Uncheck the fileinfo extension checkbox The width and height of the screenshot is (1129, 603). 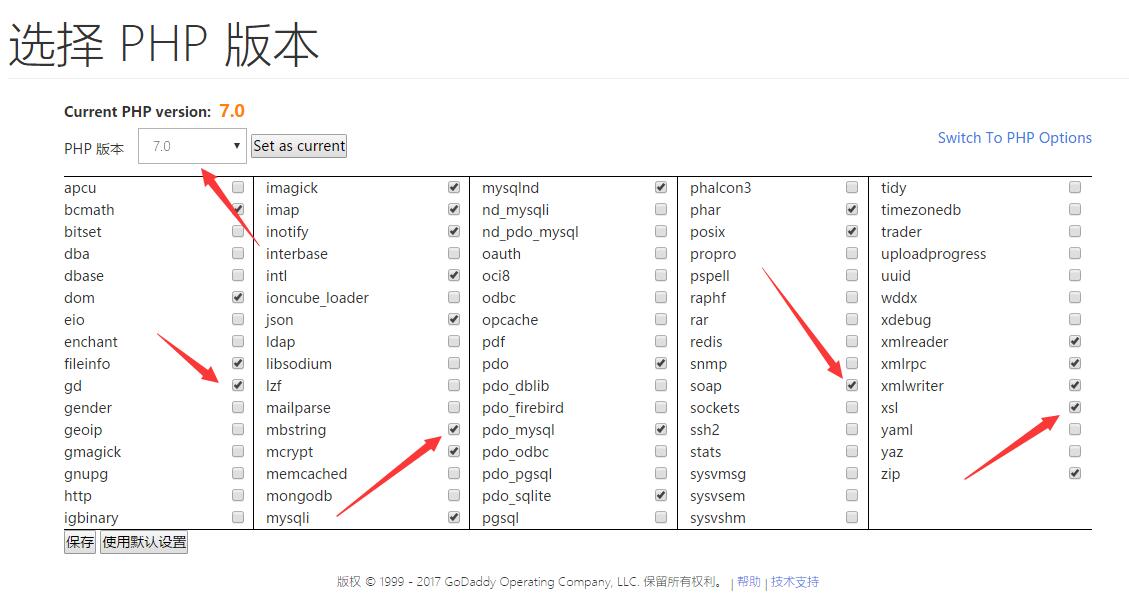coord(238,363)
